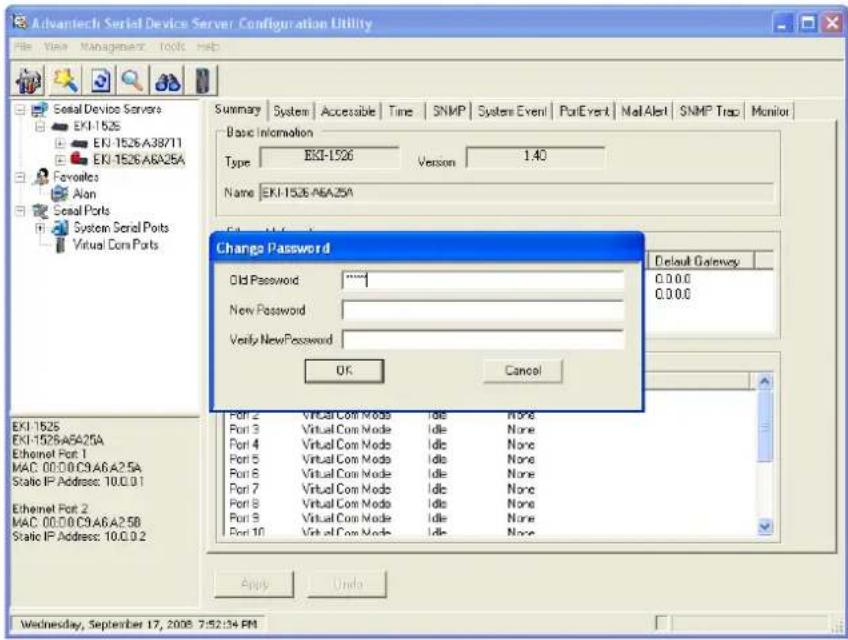This screenshot has height=640, width=848.
Task: Switch to the PortEvent tab
Action: (x=584, y=111)
